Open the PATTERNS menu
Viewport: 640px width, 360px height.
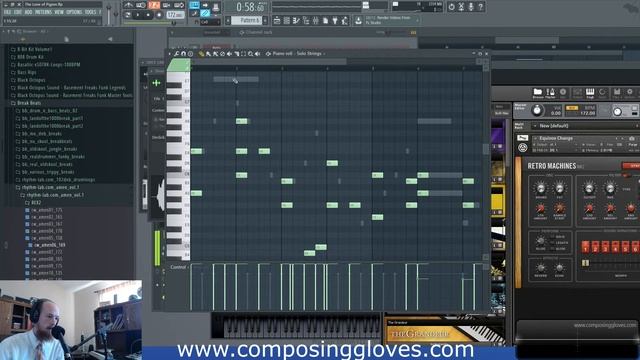43,12
